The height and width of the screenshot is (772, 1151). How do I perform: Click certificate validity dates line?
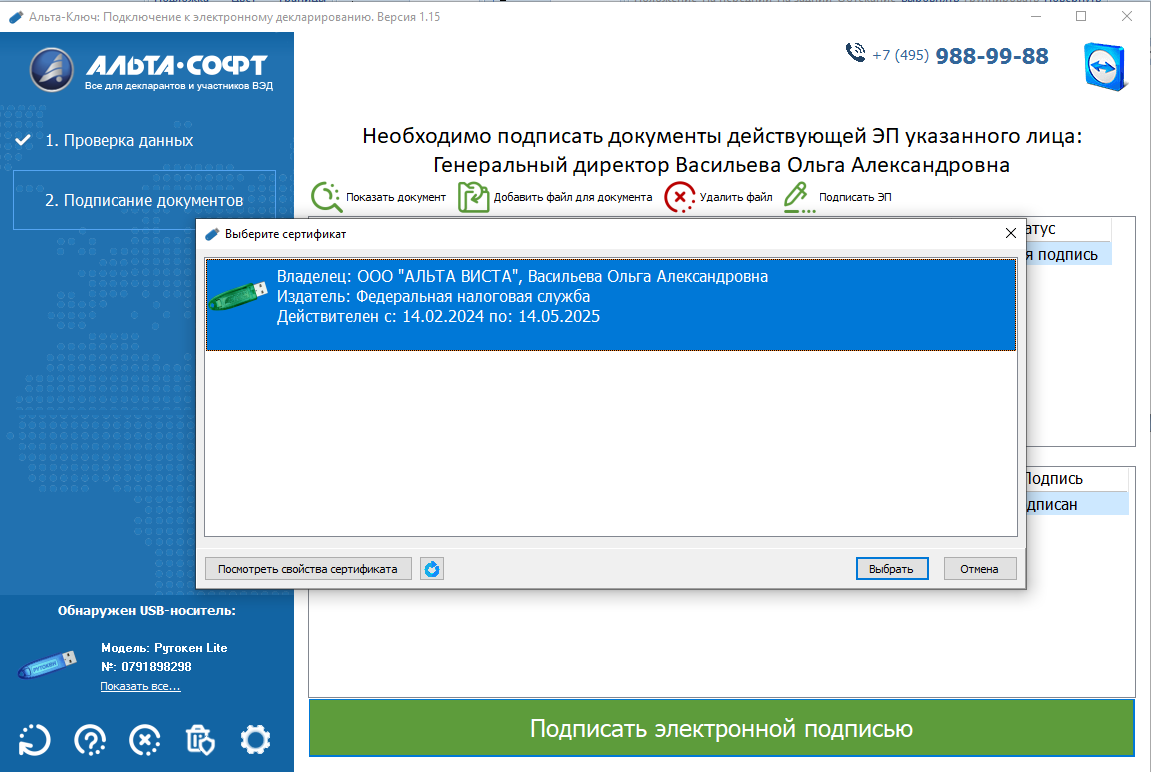tap(438, 316)
